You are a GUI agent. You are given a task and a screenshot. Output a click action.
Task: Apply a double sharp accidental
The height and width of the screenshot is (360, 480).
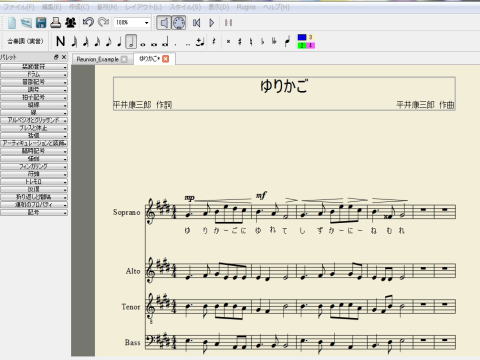[228, 42]
